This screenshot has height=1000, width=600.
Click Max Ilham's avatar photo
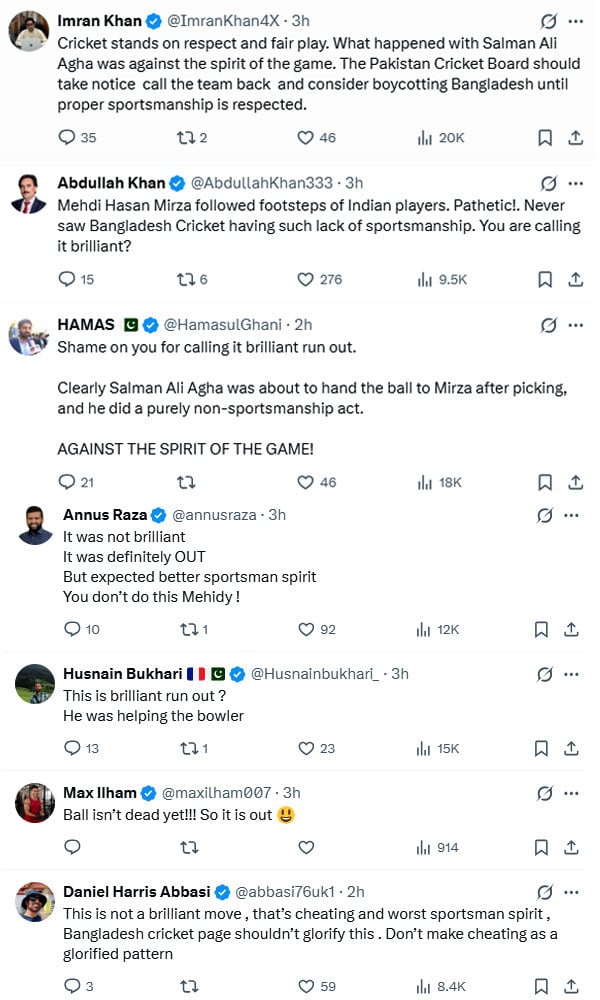(35, 803)
